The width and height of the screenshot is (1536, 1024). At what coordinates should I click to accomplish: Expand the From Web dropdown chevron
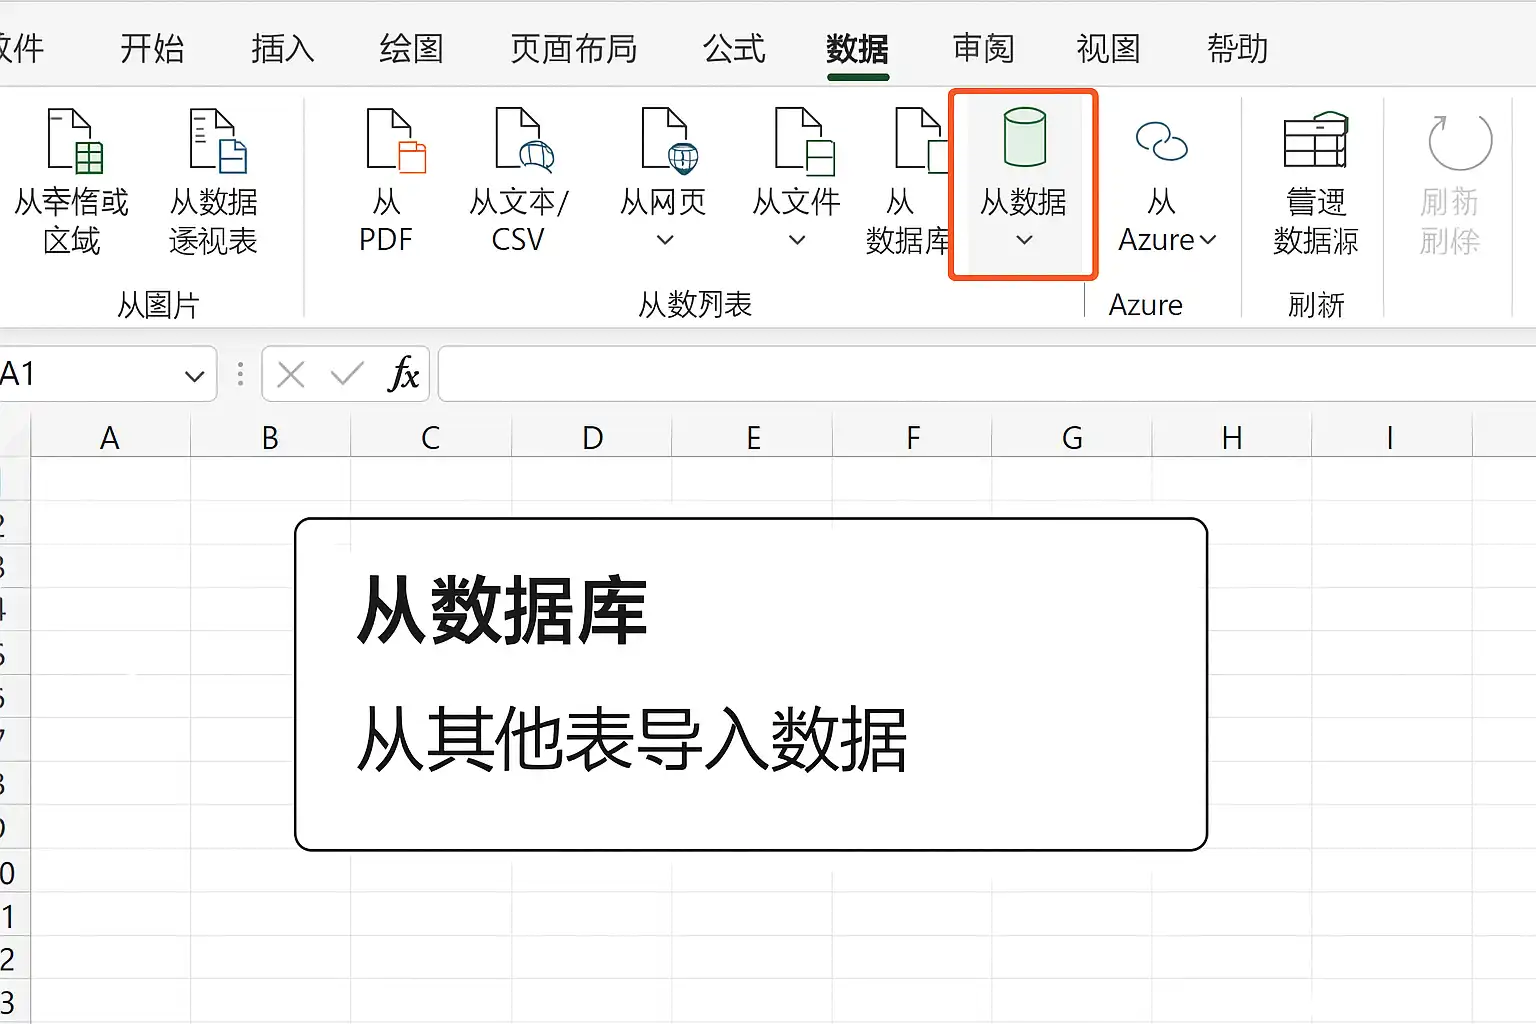[x=664, y=240]
